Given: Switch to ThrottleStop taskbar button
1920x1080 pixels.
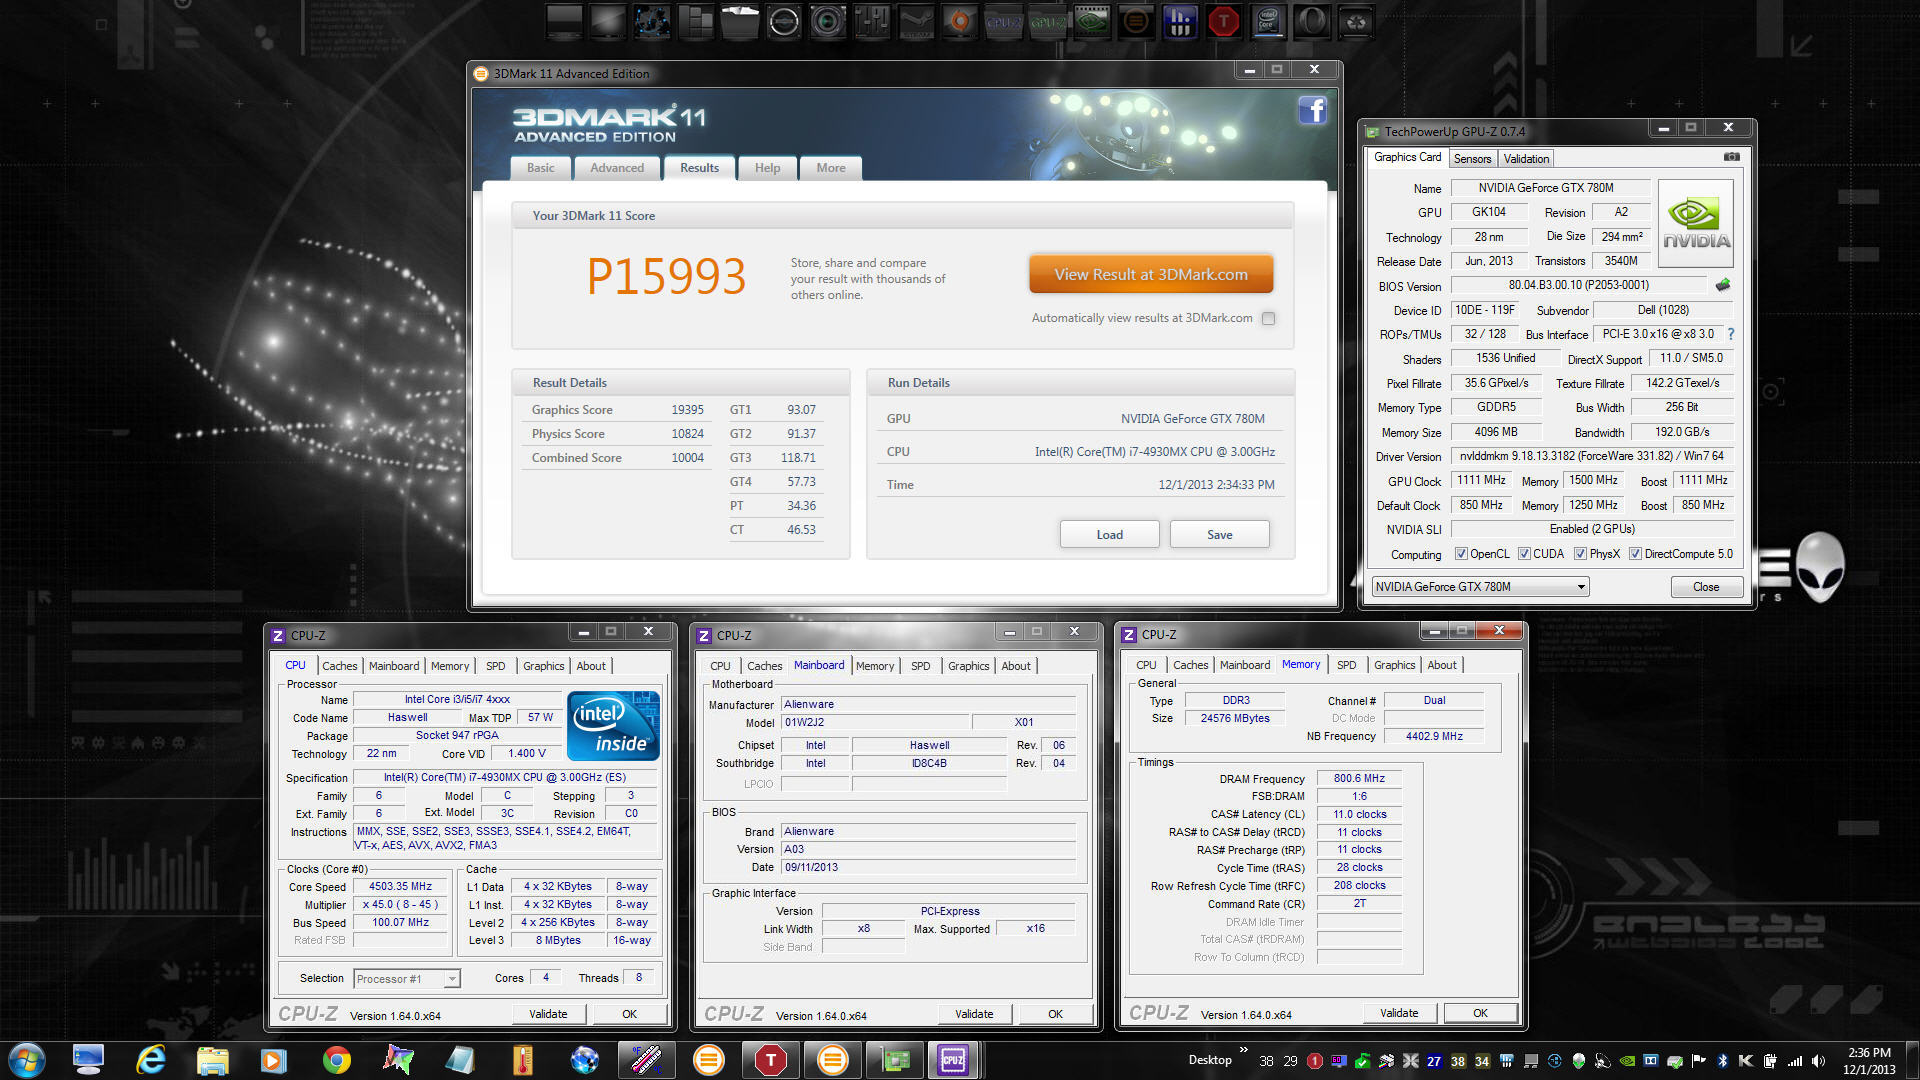Looking at the screenshot, I should point(770,1060).
